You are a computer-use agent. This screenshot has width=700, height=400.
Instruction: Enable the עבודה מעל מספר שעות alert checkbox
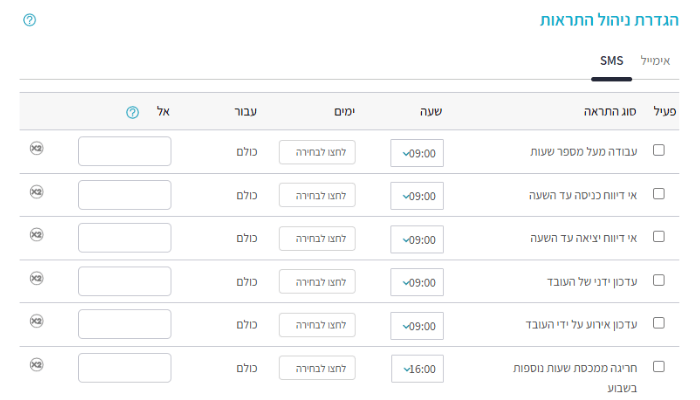coord(658,151)
